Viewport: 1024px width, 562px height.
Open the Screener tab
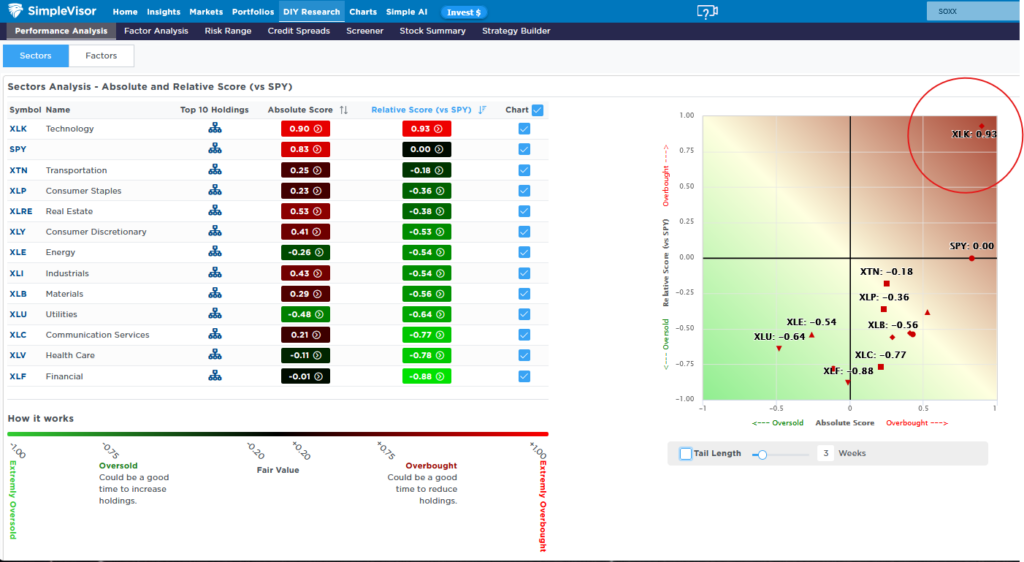(x=364, y=31)
